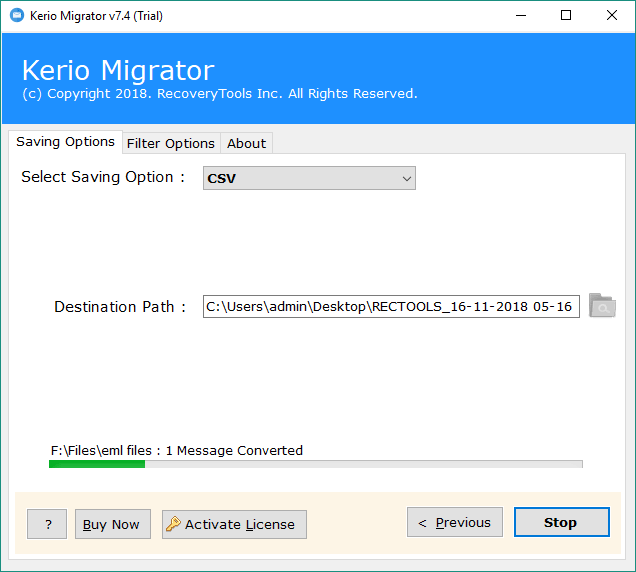The width and height of the screenshot is (636, 572).
Task: Open the Filter Options tab
Action: click(171, 144)
